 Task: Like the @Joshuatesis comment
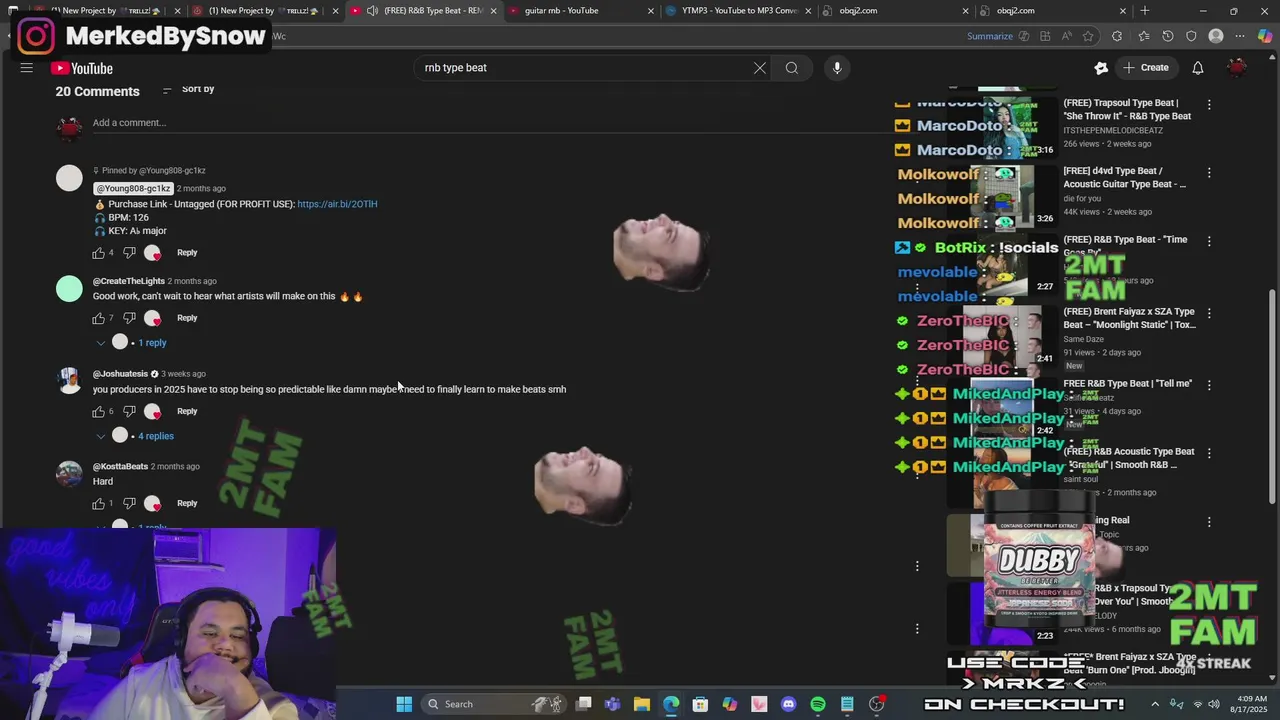pyautogui.click(x=98, y=411)
